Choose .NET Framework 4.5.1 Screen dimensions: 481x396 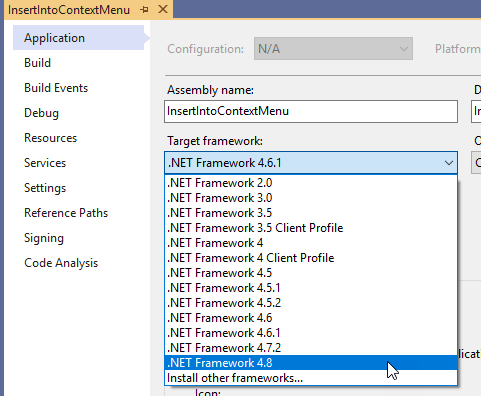pyautogui.click(x=311, y=288)
